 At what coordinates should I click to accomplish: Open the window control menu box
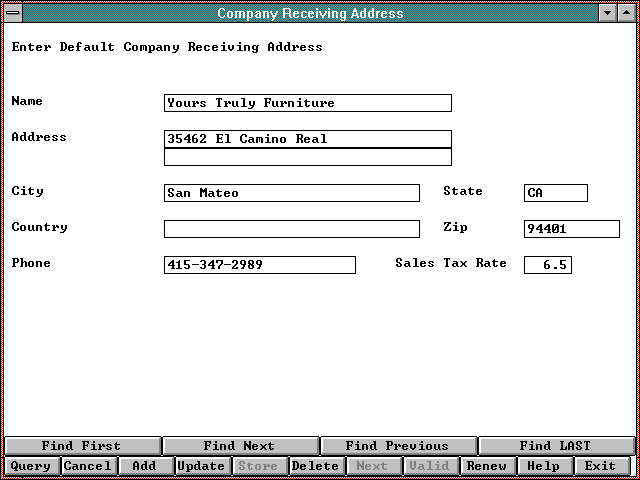pyautogui.click(x=12, y=13)
